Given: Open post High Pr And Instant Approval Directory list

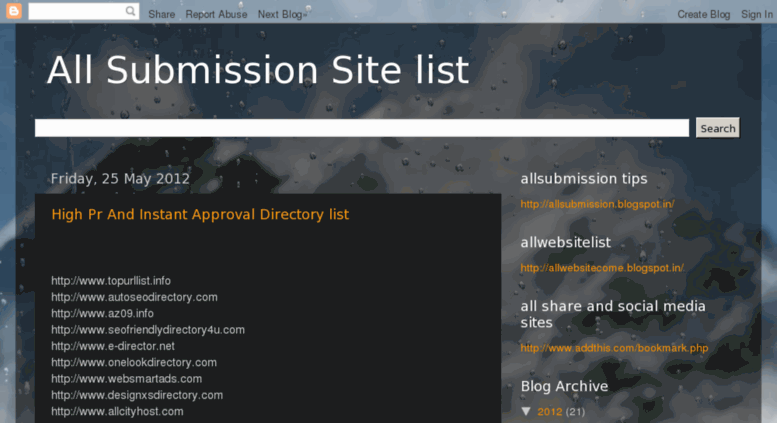Looking at the screenshot, I should click(200, 214).
